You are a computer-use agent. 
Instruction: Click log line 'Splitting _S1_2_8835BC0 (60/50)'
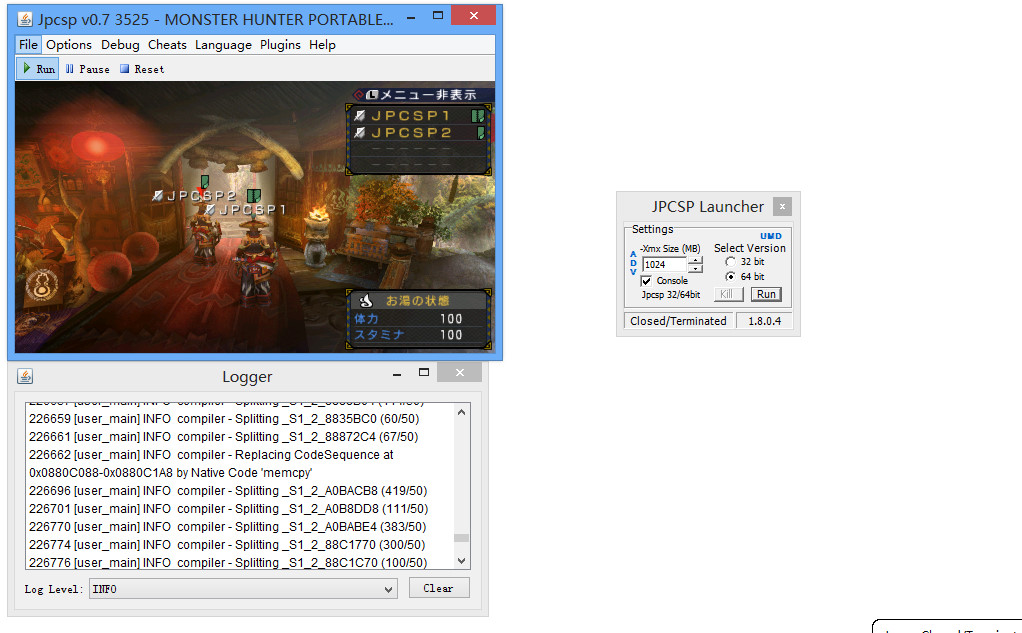pyautogui.click(x=224, y=419)
